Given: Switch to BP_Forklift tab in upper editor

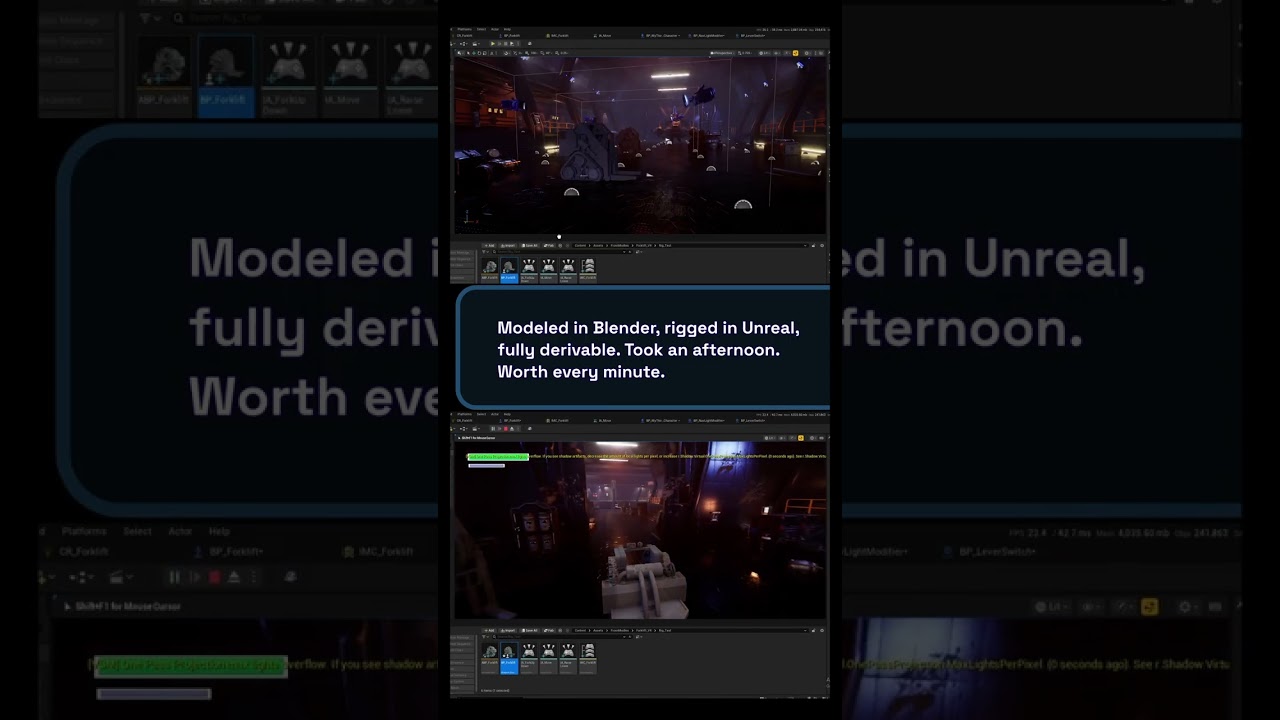Looking at the screenshot, I should click(x=513, y=35).
